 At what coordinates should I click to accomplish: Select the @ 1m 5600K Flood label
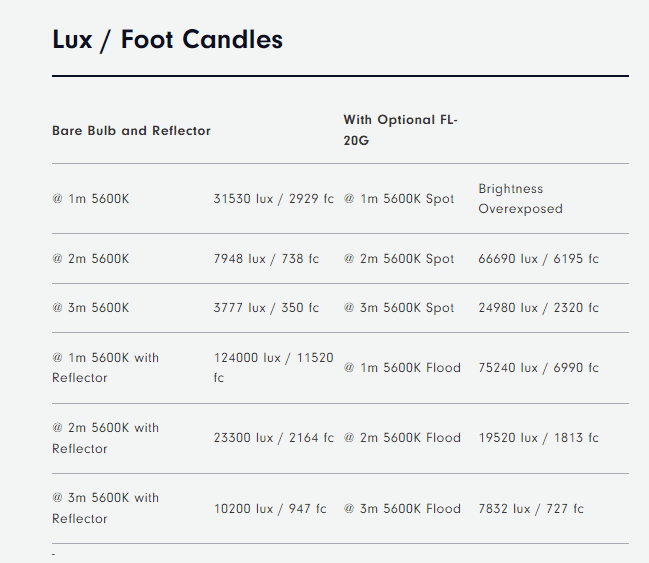point(402,368)
